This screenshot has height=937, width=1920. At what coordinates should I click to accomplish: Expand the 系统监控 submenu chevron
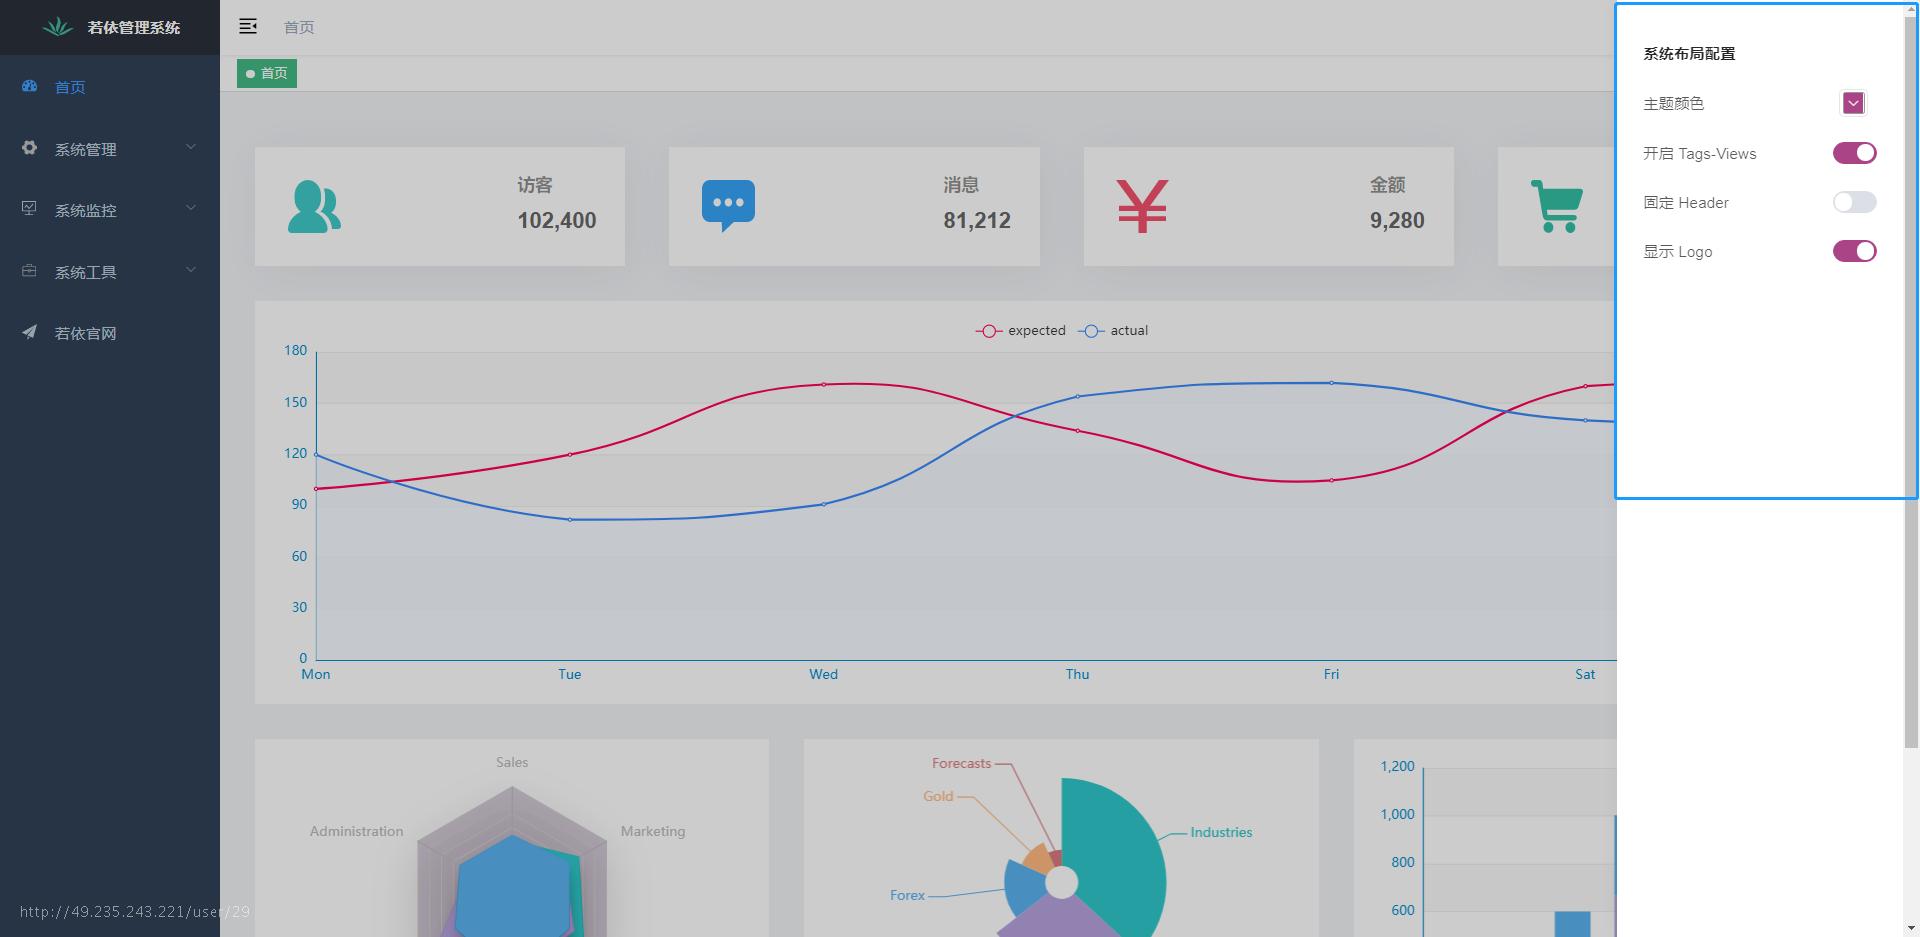coord(191,208)
